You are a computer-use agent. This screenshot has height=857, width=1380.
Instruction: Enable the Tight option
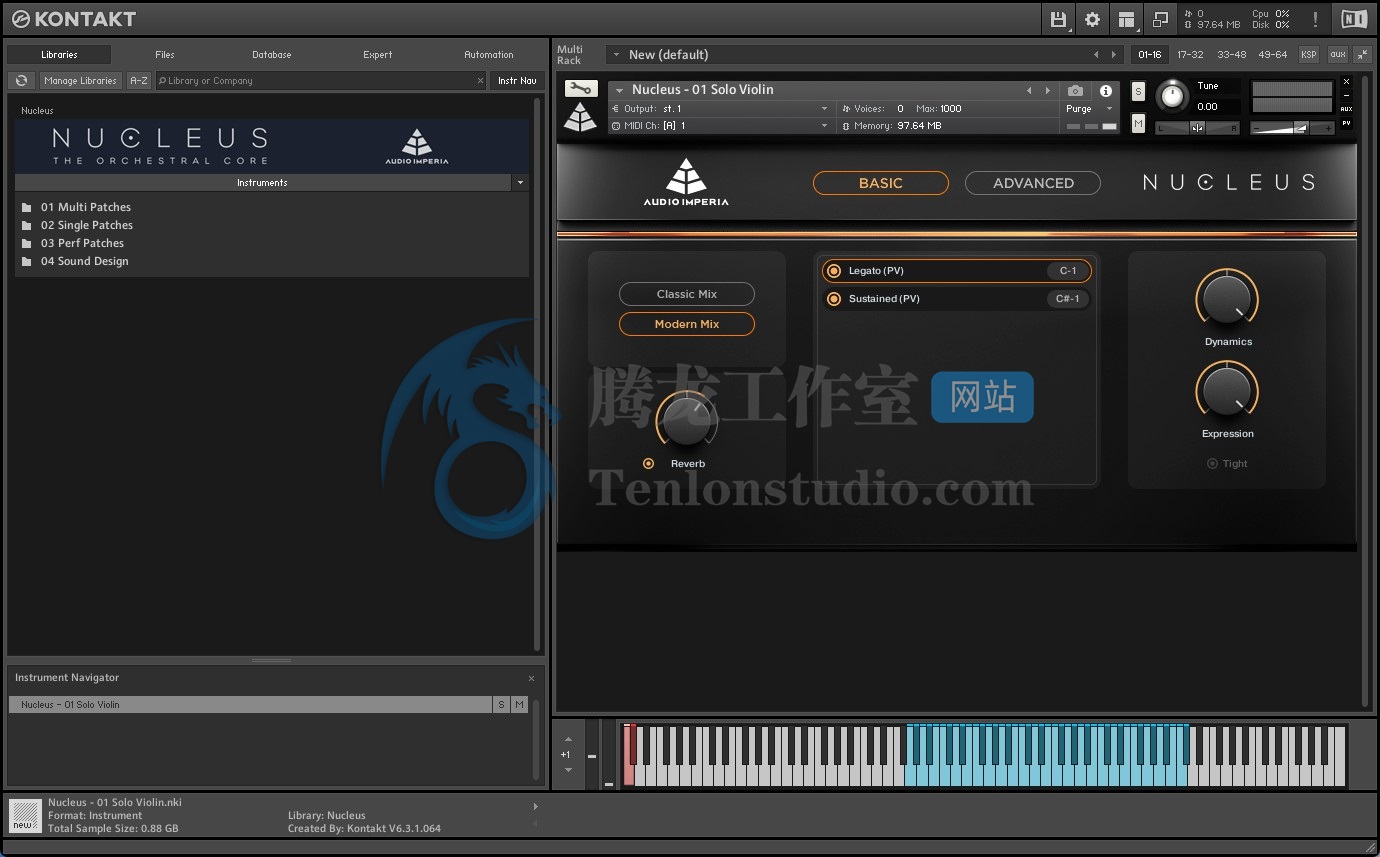tap(1212, 463)
